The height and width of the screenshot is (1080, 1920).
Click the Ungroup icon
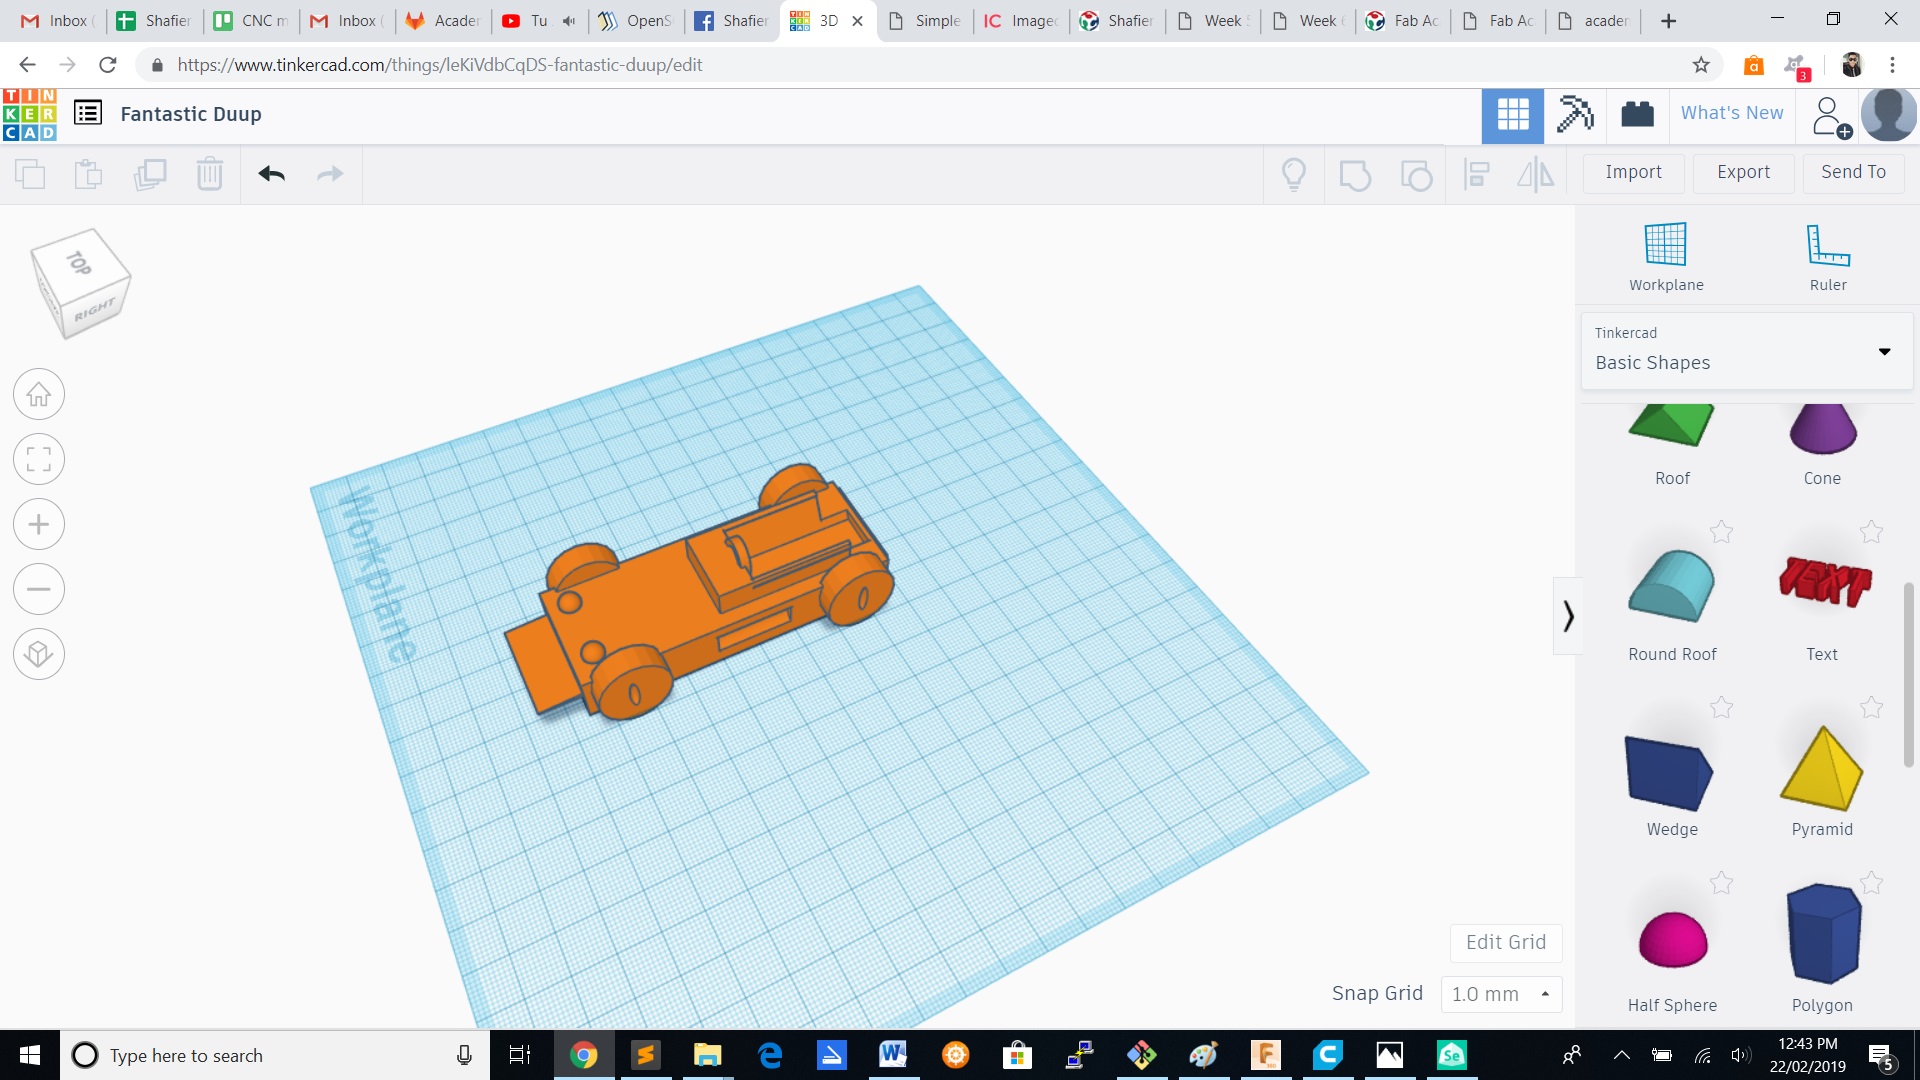pos(1415,174)
